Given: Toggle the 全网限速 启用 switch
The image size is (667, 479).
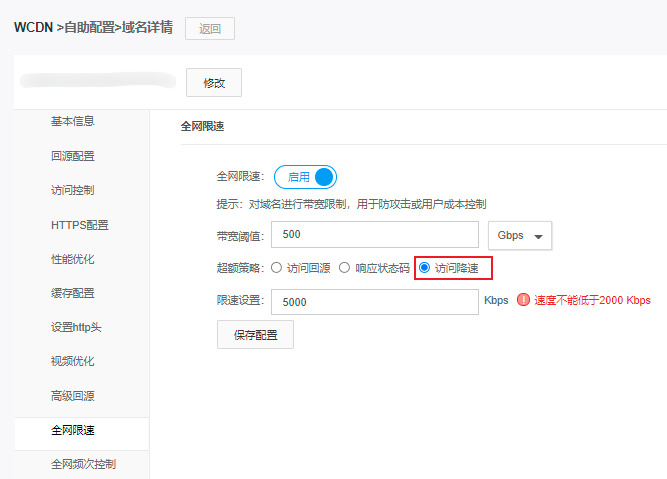Looking at the screenshot, I should pos(305,177).
